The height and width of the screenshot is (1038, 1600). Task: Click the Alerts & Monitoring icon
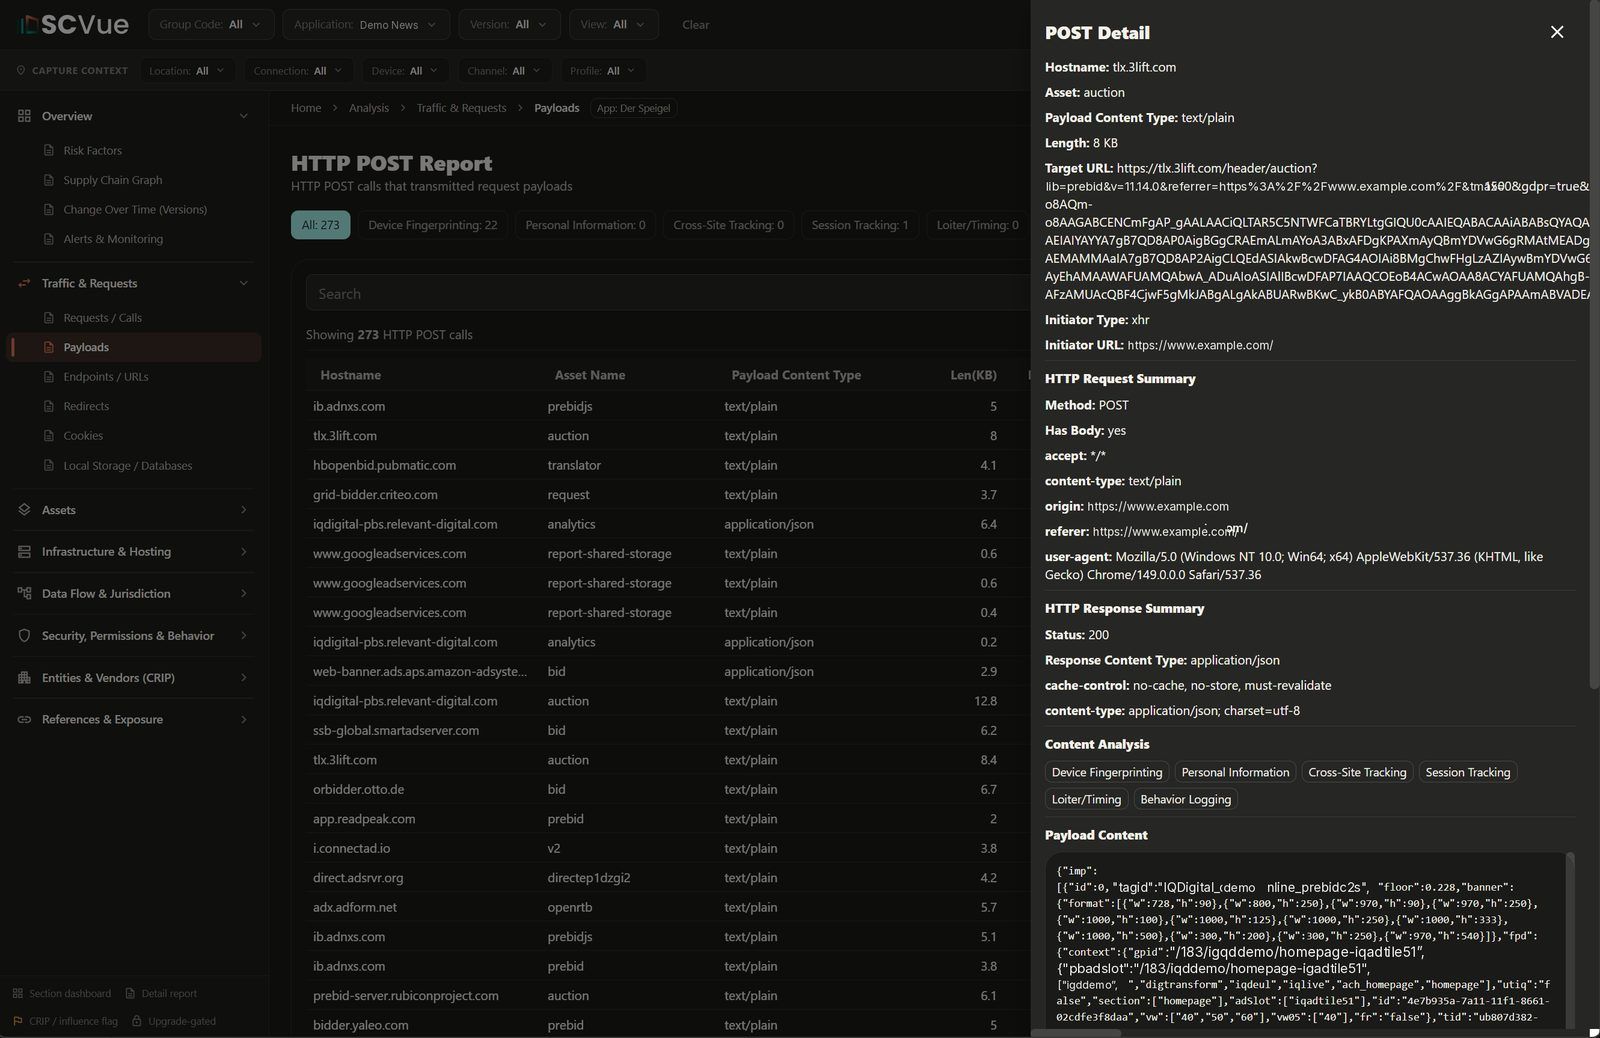(x=49, y=239)
